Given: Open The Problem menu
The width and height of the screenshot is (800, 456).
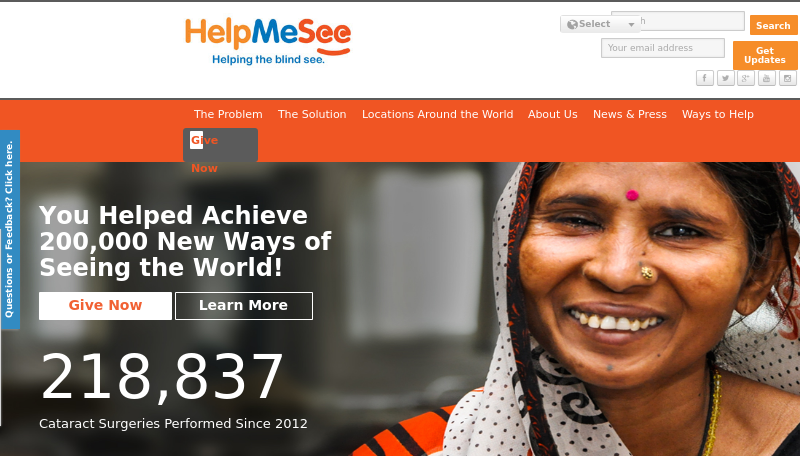Looking at the screenshot, I should (x=228, y=114).
